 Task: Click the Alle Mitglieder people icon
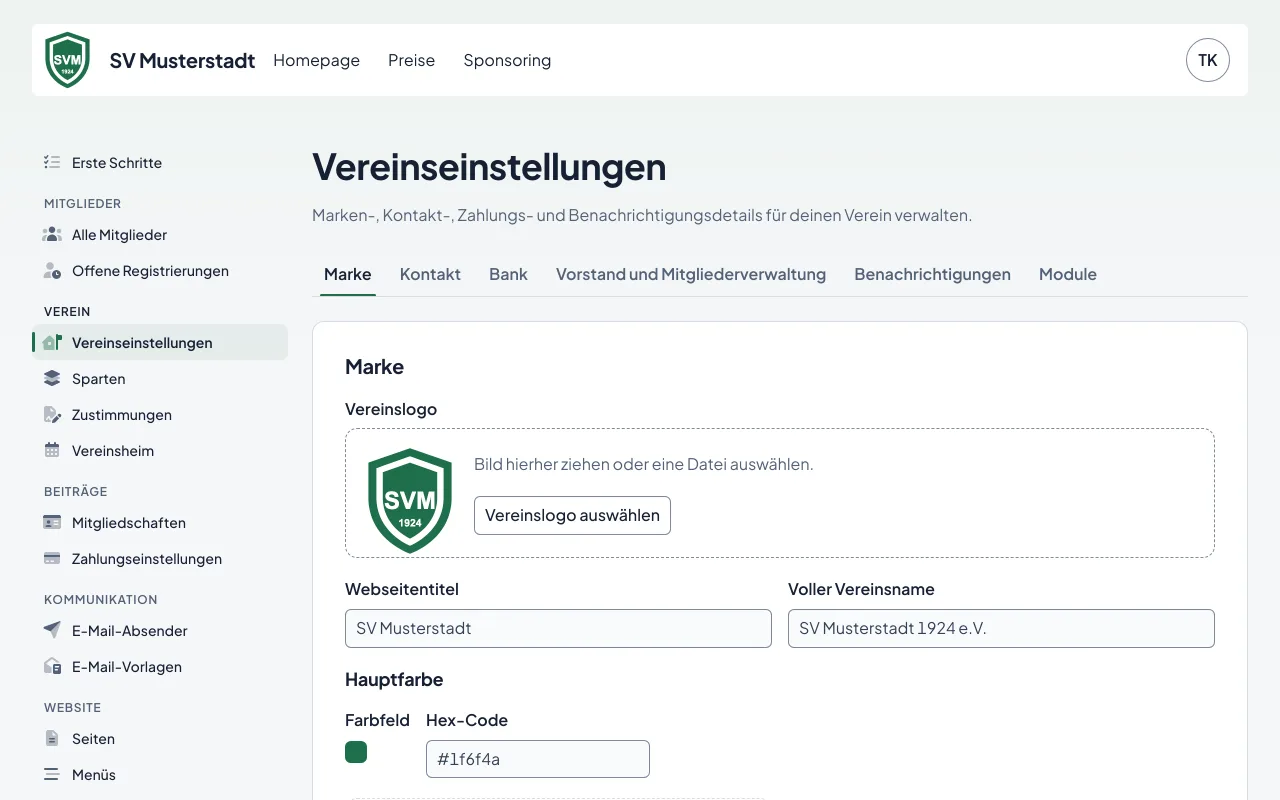tap(52, 234)
